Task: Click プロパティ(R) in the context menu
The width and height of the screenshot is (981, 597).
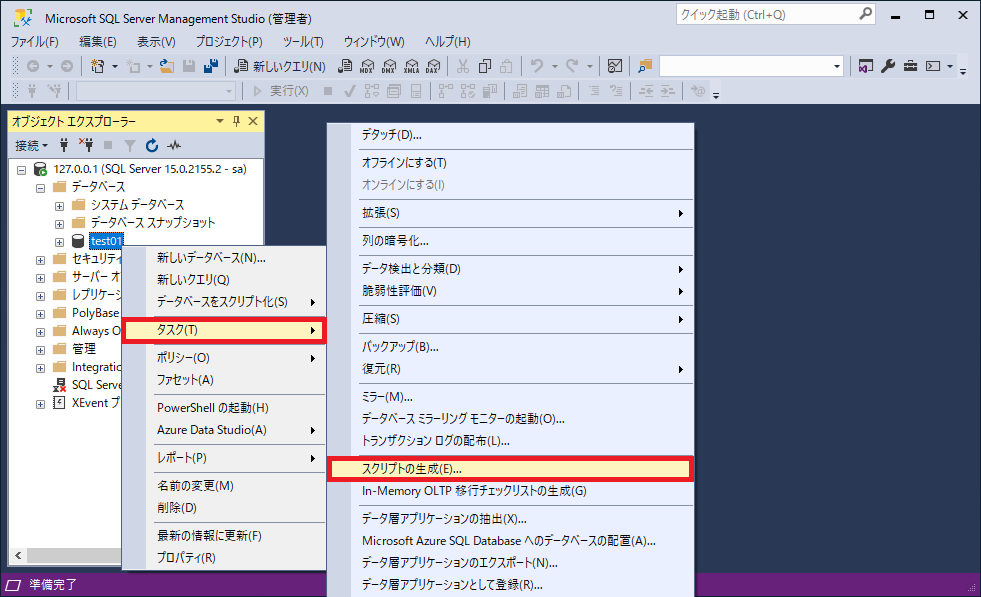Action: pyautogui.click(x=186, y=557)
